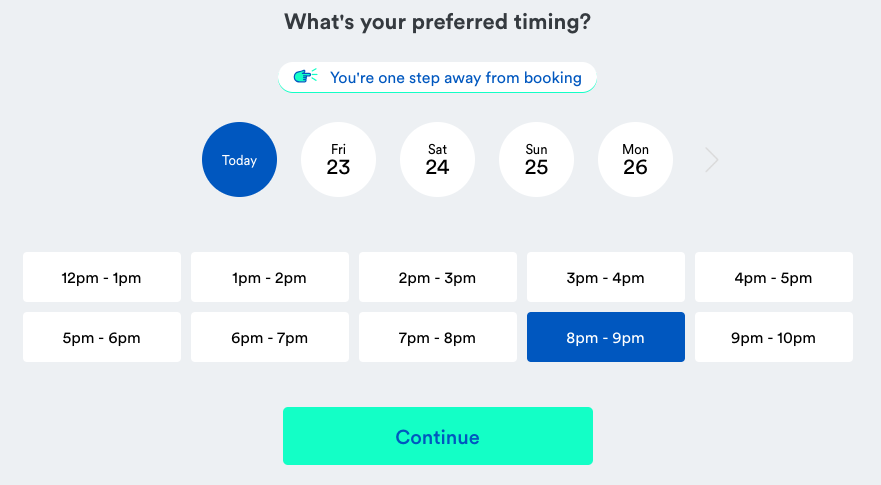Image resolution: width=881 pixels, height=485 pixels.
Task: Choose 6pm - 7pm timing
Action: (270, 337)
